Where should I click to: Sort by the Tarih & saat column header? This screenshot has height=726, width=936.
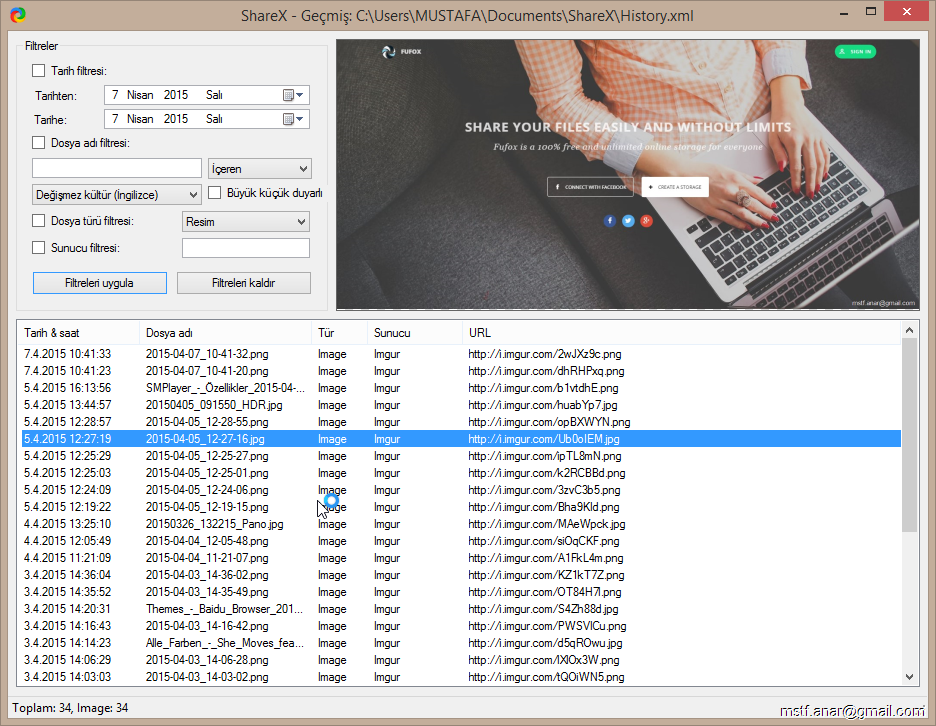pyautogui.click(x=78, y=333)
